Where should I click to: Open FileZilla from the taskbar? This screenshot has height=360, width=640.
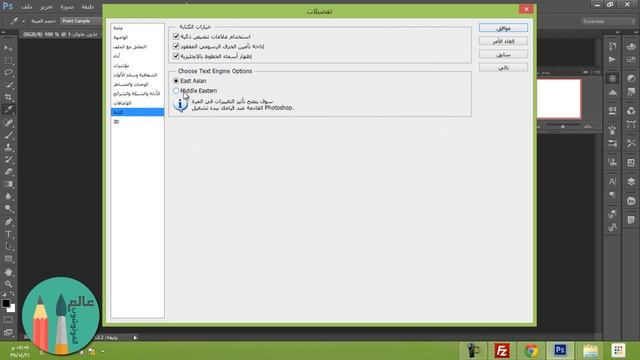coord(502,351)
